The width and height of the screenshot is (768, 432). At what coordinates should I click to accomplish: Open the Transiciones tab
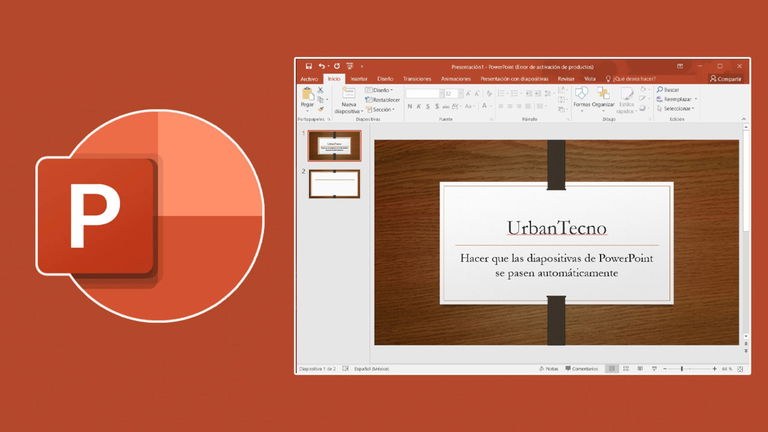click(x=417, y=78)
